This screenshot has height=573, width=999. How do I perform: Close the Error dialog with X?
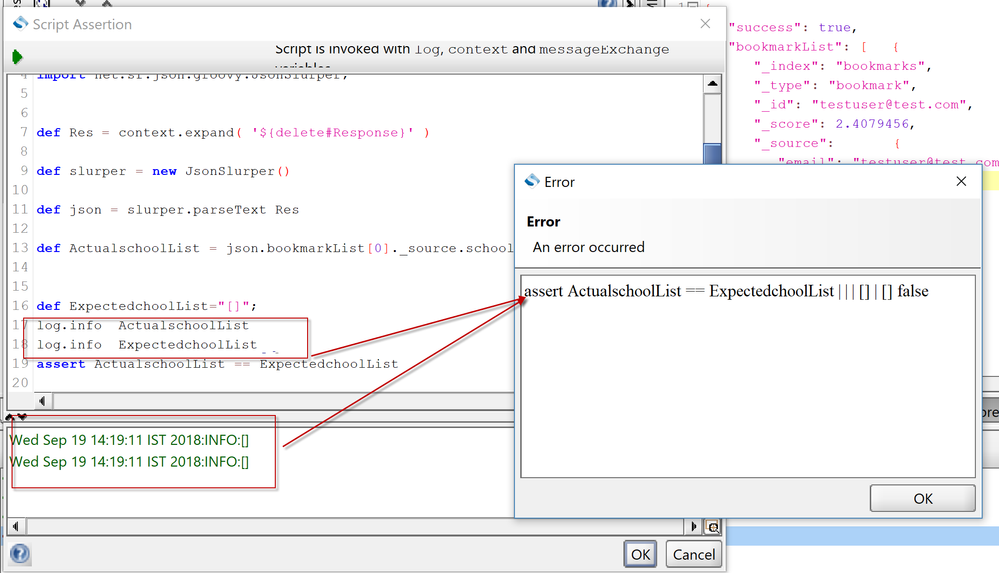(x=961, y=182)
